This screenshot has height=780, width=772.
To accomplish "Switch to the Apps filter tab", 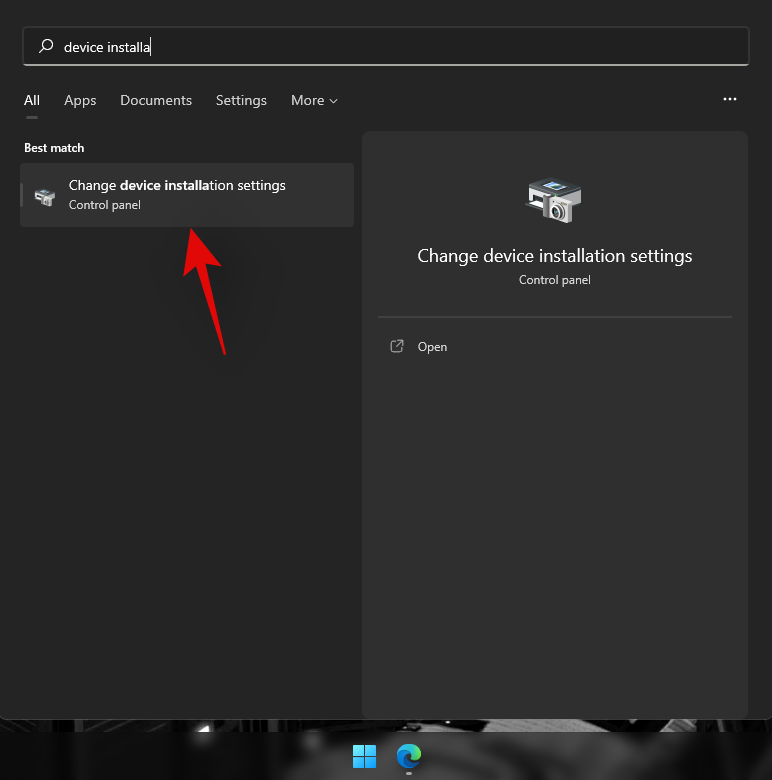I will click(80, 100).
